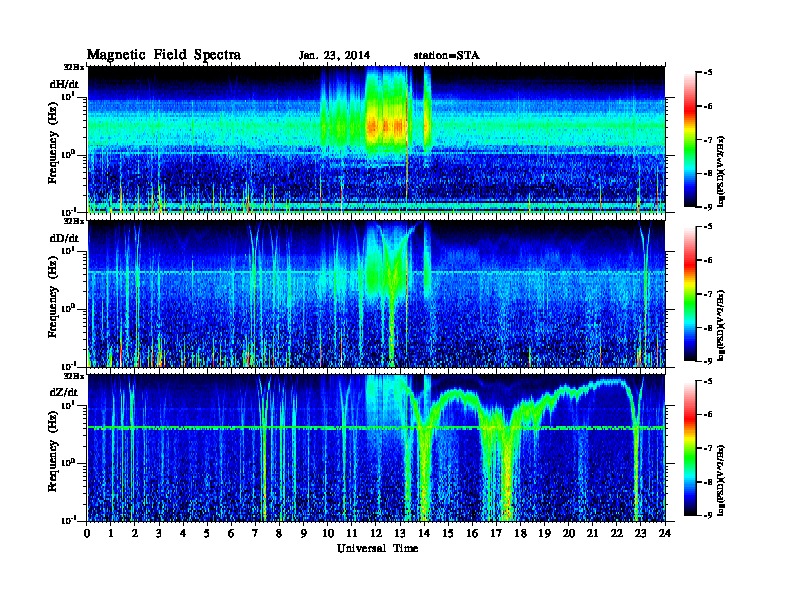Click the log(PSD) label beside dH/dt colorbar

722,171
